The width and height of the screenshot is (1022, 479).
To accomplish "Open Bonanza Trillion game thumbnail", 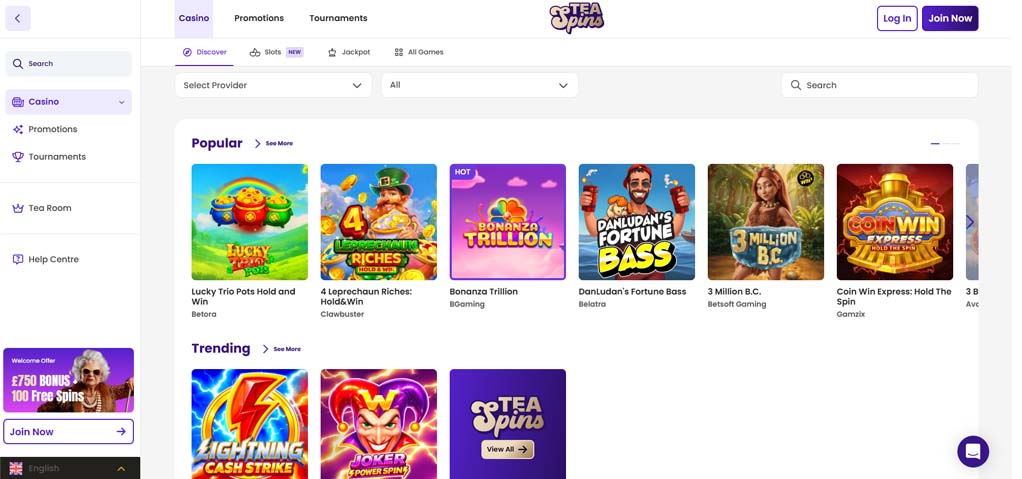I will (508, 222).
